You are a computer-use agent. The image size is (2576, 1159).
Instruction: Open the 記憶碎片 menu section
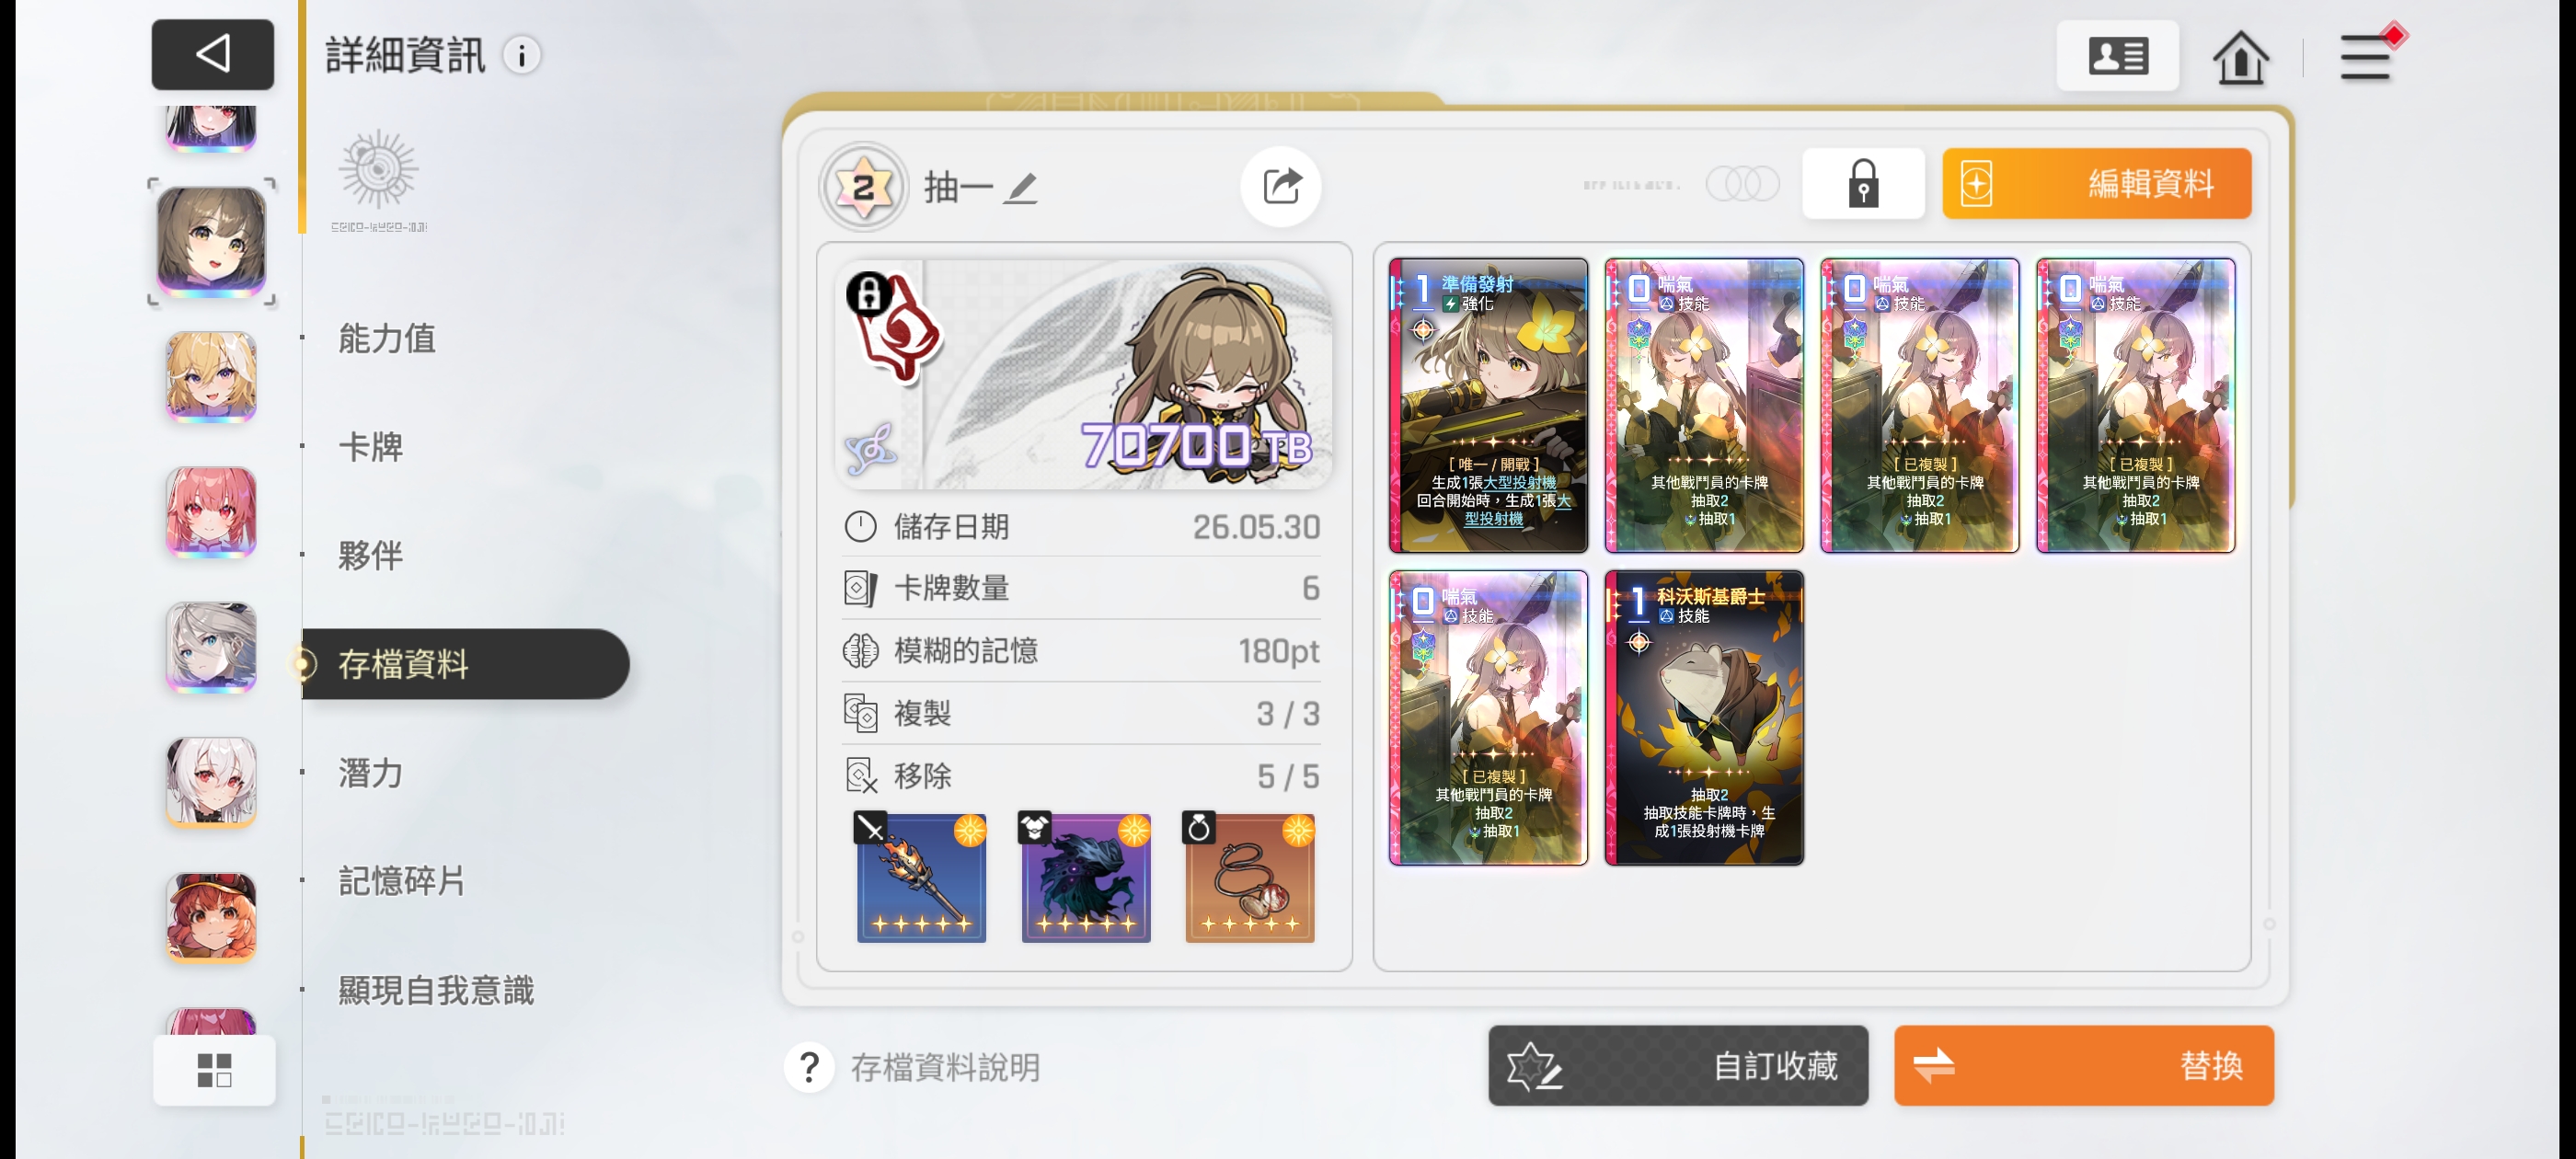point(402,881)
